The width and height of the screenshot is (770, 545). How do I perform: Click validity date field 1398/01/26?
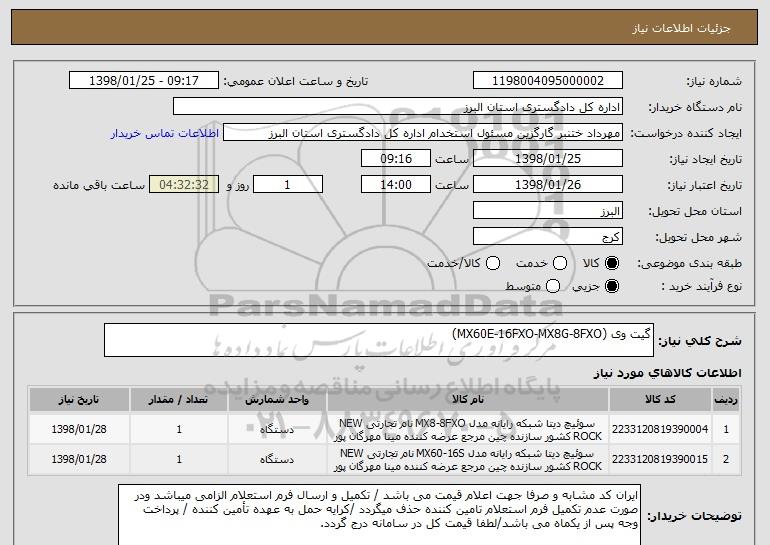548,185
